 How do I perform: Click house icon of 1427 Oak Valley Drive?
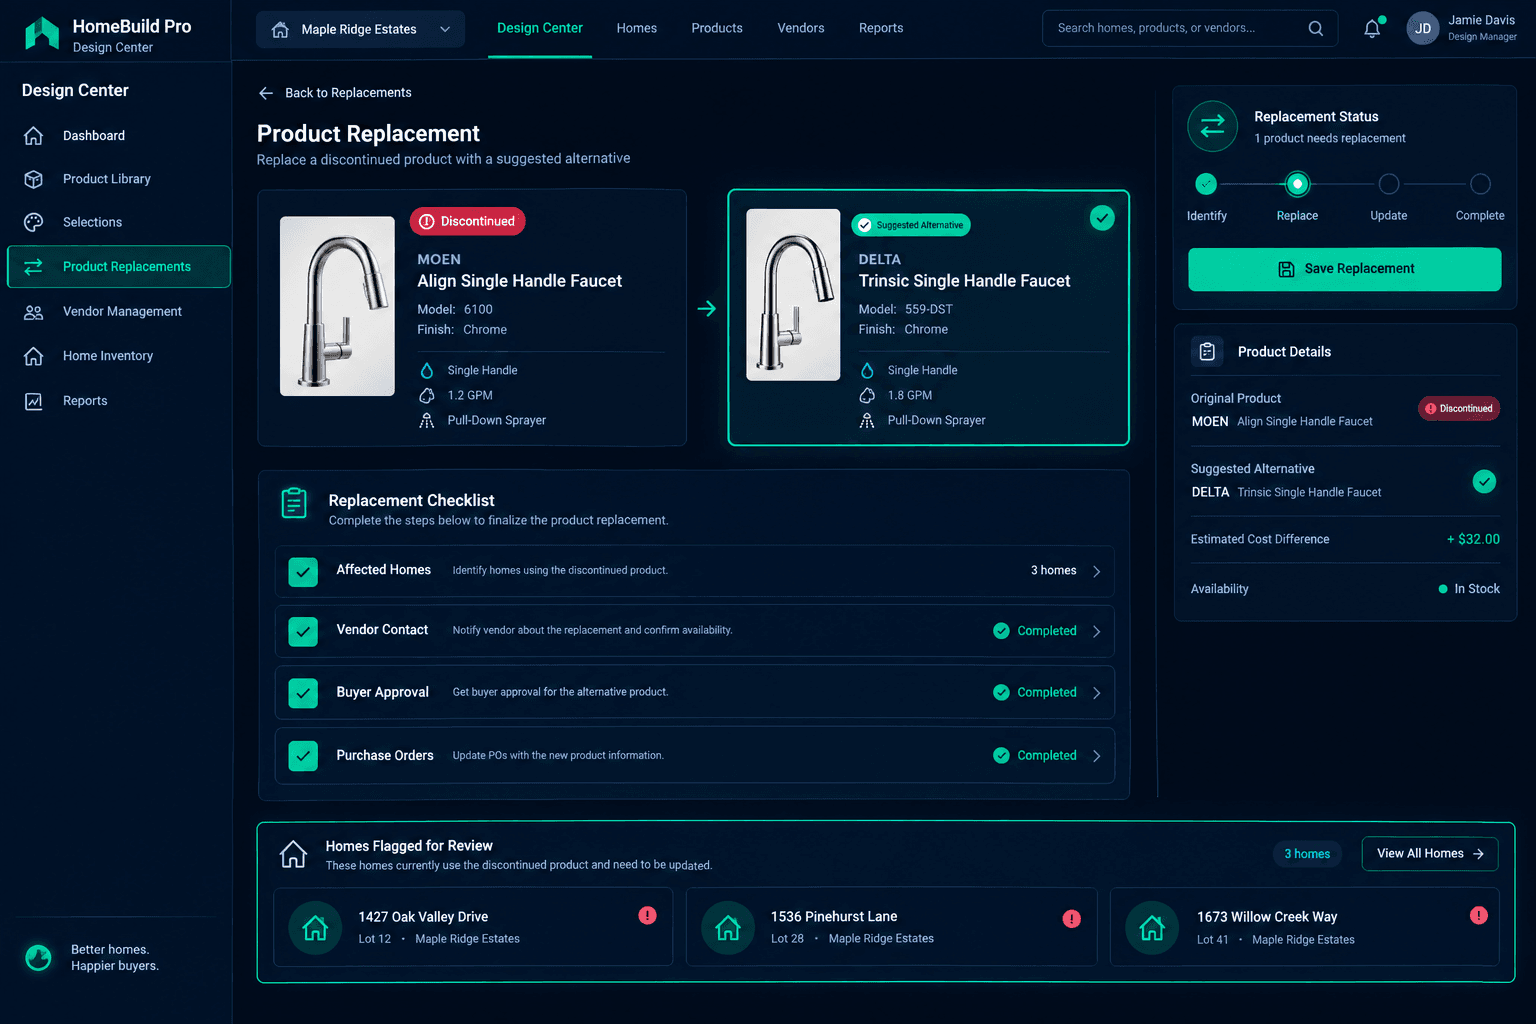point(315,928)
